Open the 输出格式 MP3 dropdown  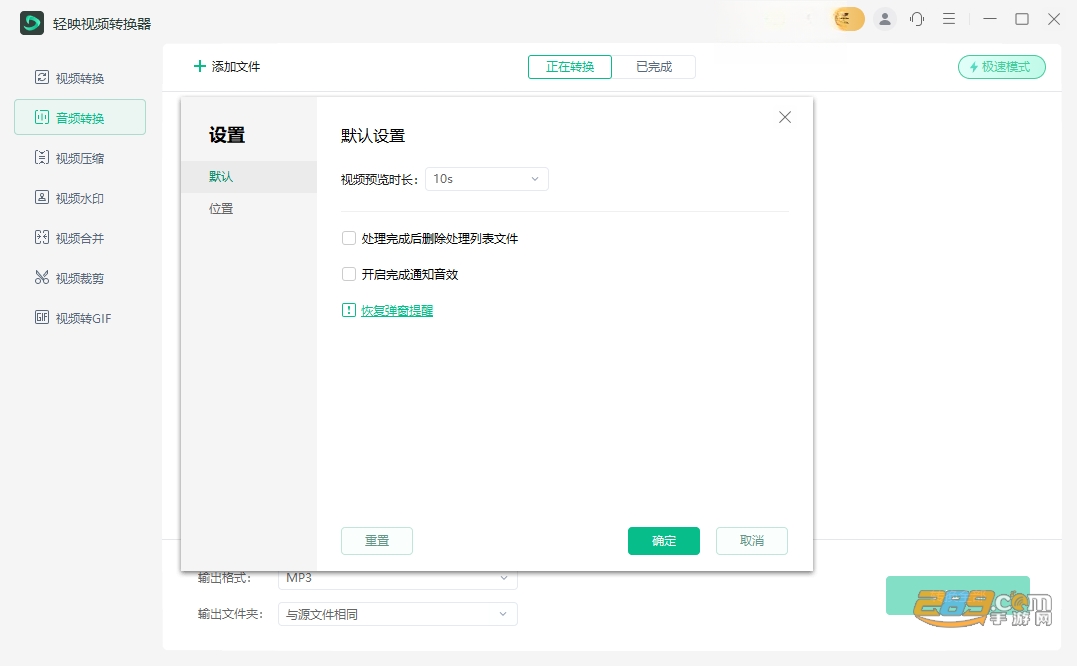click(x=398, y=579)
